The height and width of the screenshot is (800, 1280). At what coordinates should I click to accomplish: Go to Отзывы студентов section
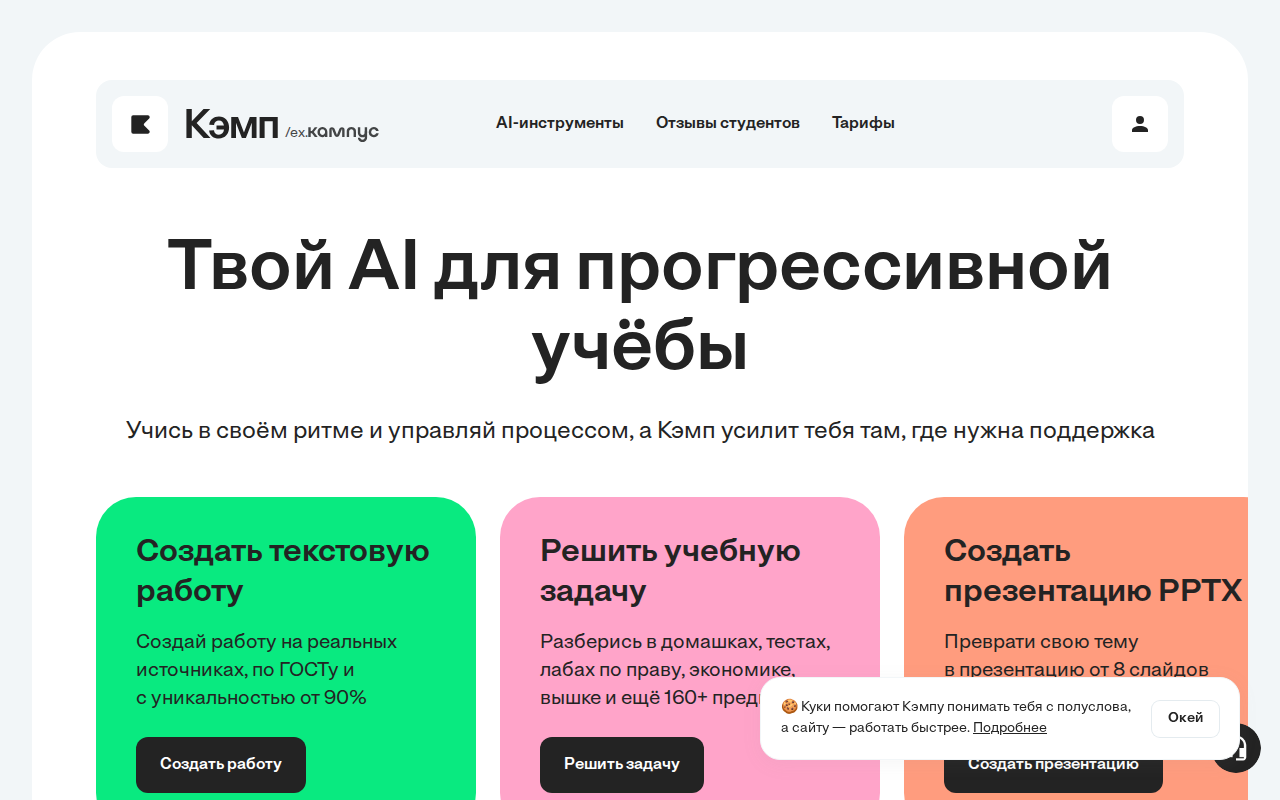point(728,123)
